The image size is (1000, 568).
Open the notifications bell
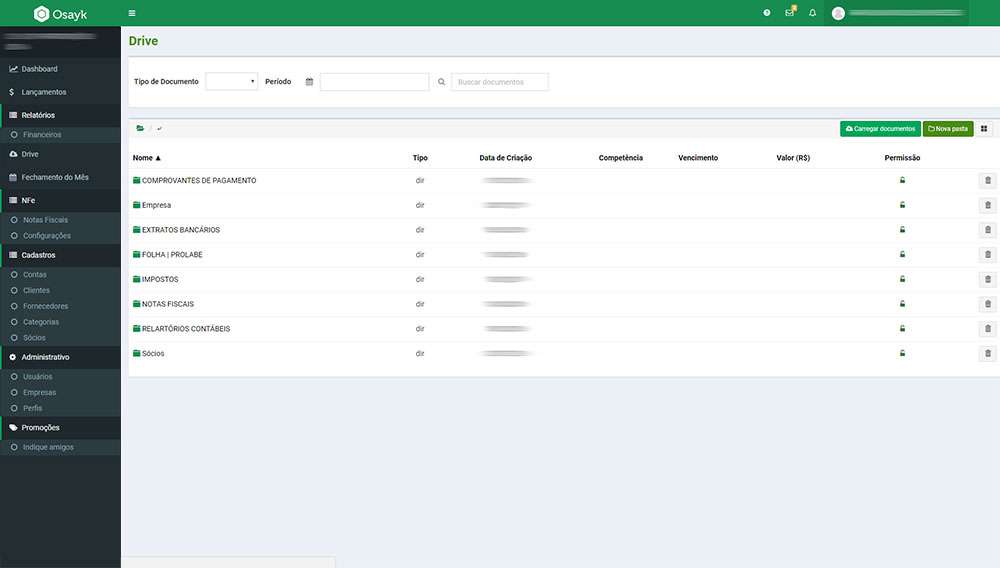tap(812, 13)
